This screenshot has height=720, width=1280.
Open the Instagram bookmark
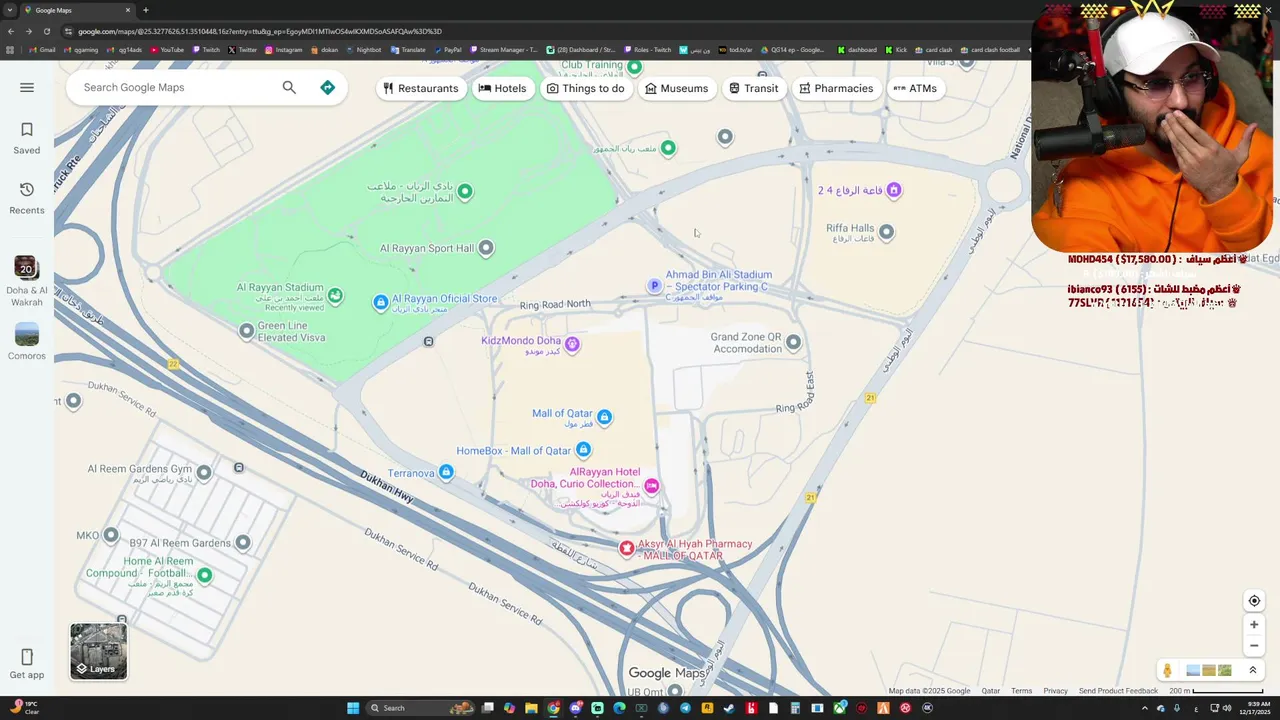coord(283,50)
